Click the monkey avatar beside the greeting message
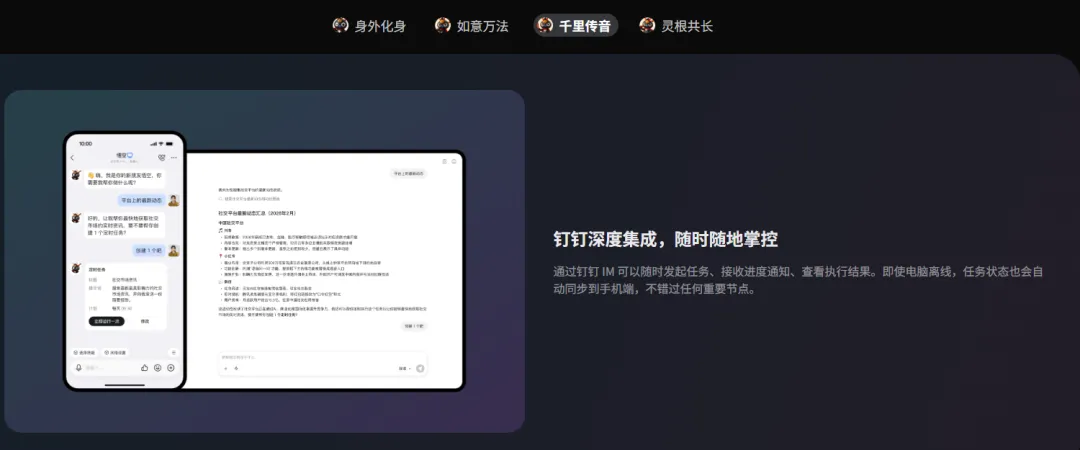The width and height of the screenshot is (1080, 450). [77, 175]
